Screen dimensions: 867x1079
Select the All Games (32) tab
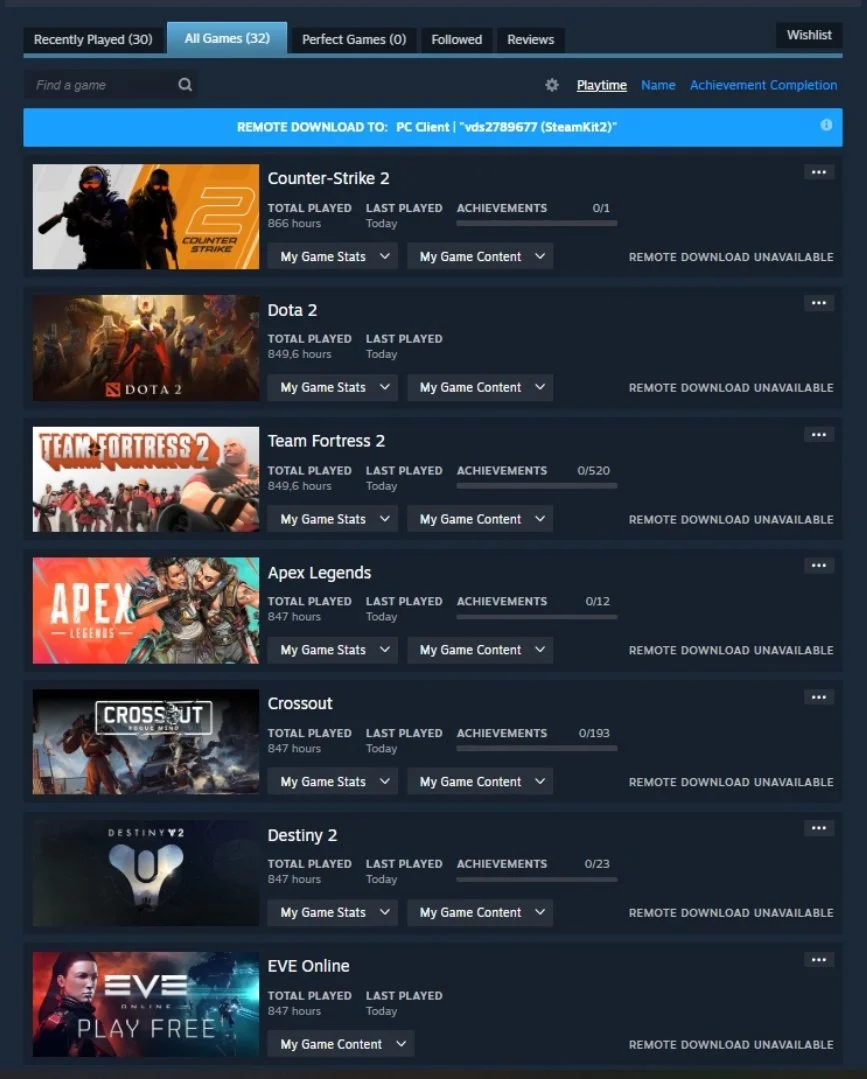227,39
